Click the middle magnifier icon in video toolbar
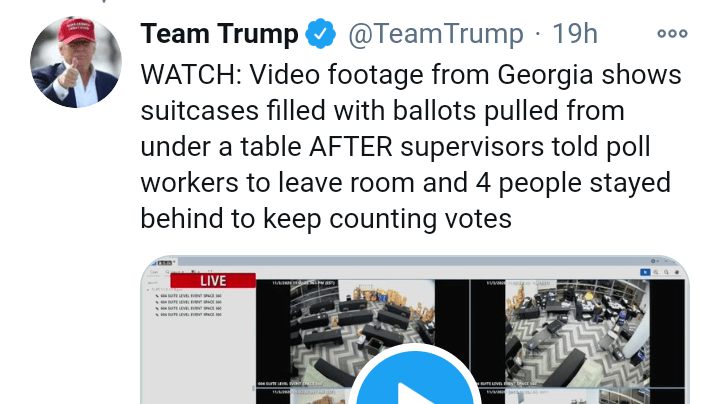The image size is (720, 404). point(666,272)
